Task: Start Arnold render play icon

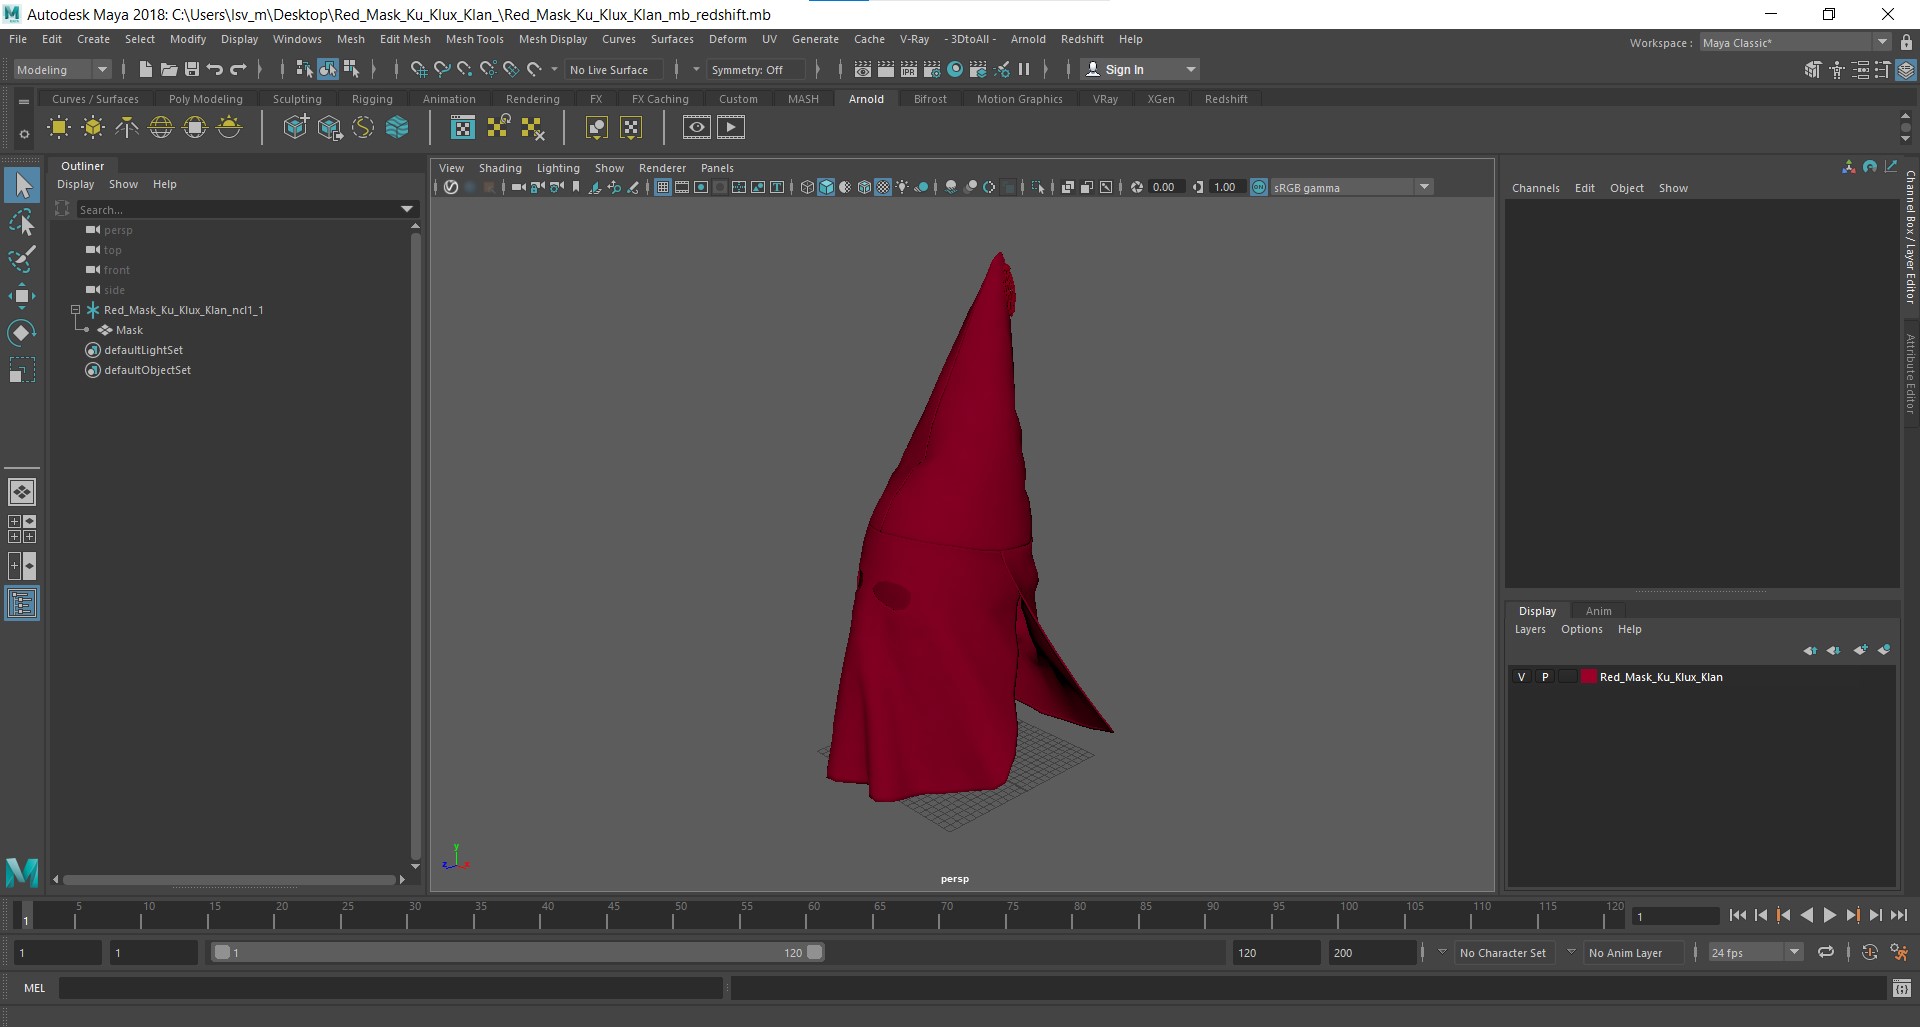Action: (731, 127)
